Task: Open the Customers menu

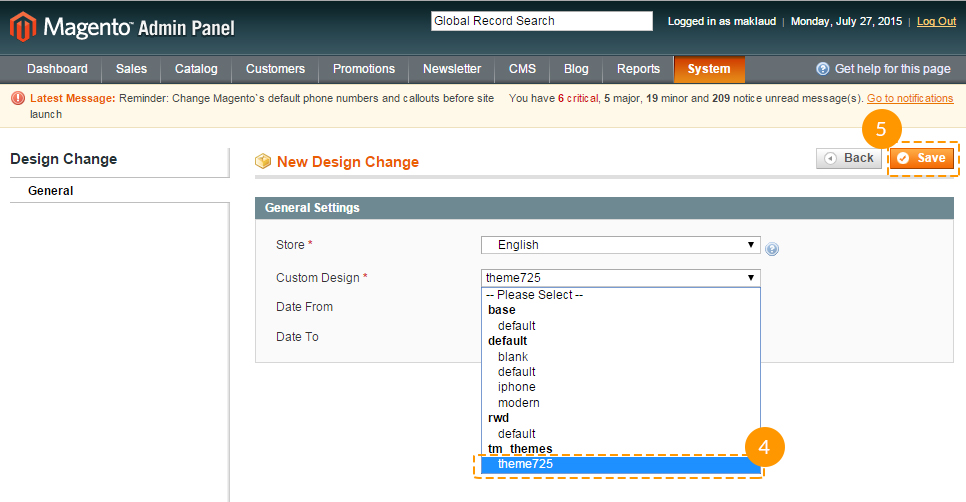Action: click(275, 69)
